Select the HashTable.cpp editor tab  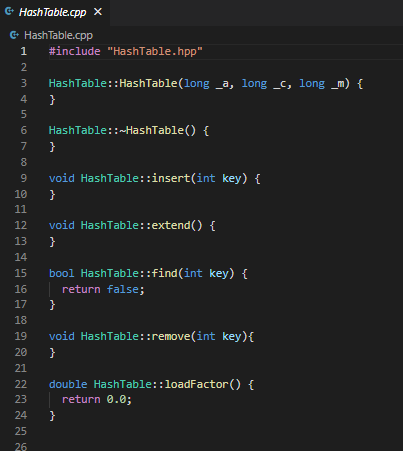point(55,12)
